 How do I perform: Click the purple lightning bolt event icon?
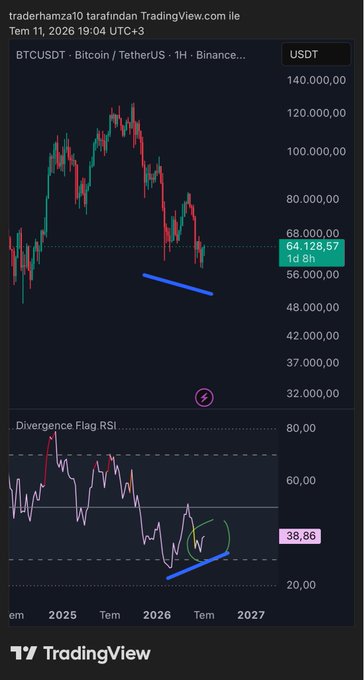204,397
